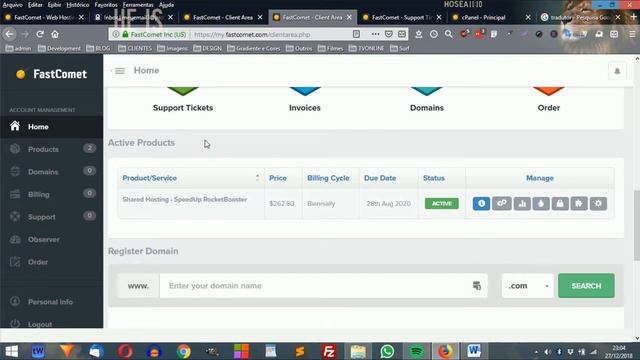Click the Enter your domain name field
Viewport: 640px width, 360px height.
[323, 286]
